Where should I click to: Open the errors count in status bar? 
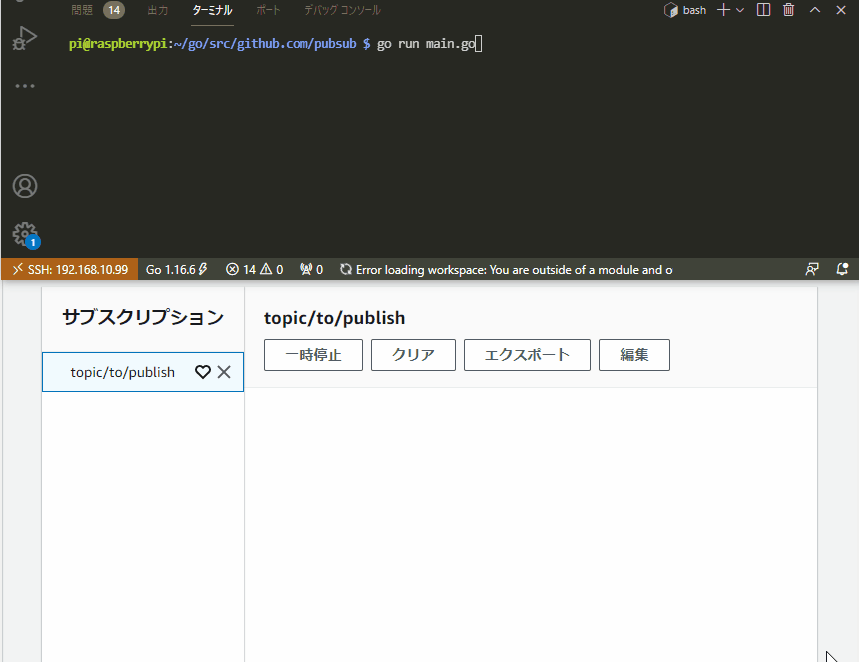(241, 270)
